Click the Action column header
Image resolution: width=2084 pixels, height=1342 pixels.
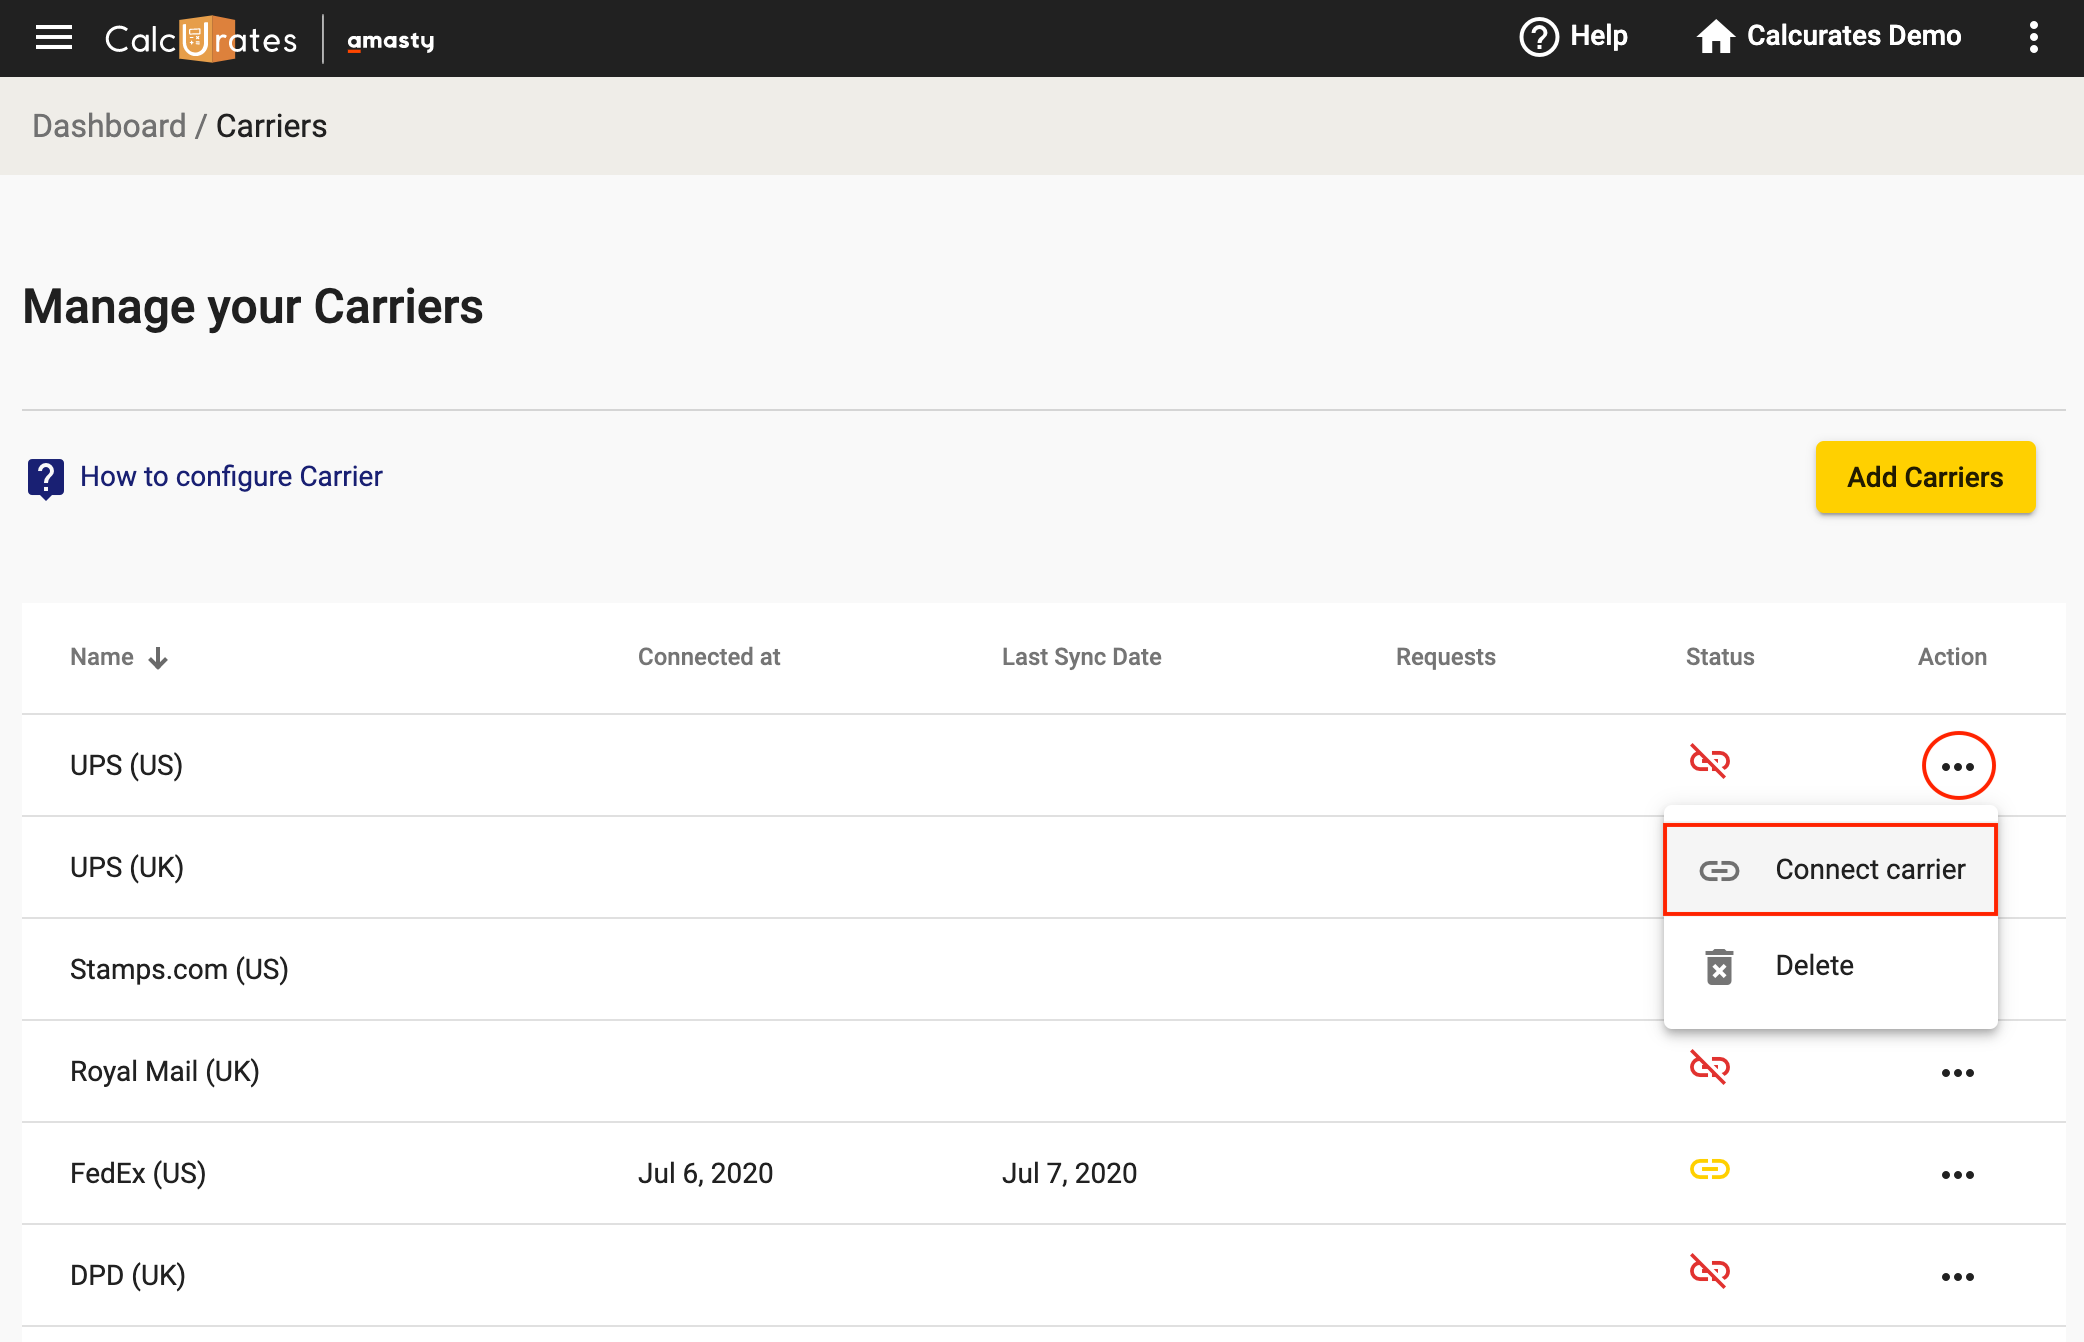(1952, 657)
